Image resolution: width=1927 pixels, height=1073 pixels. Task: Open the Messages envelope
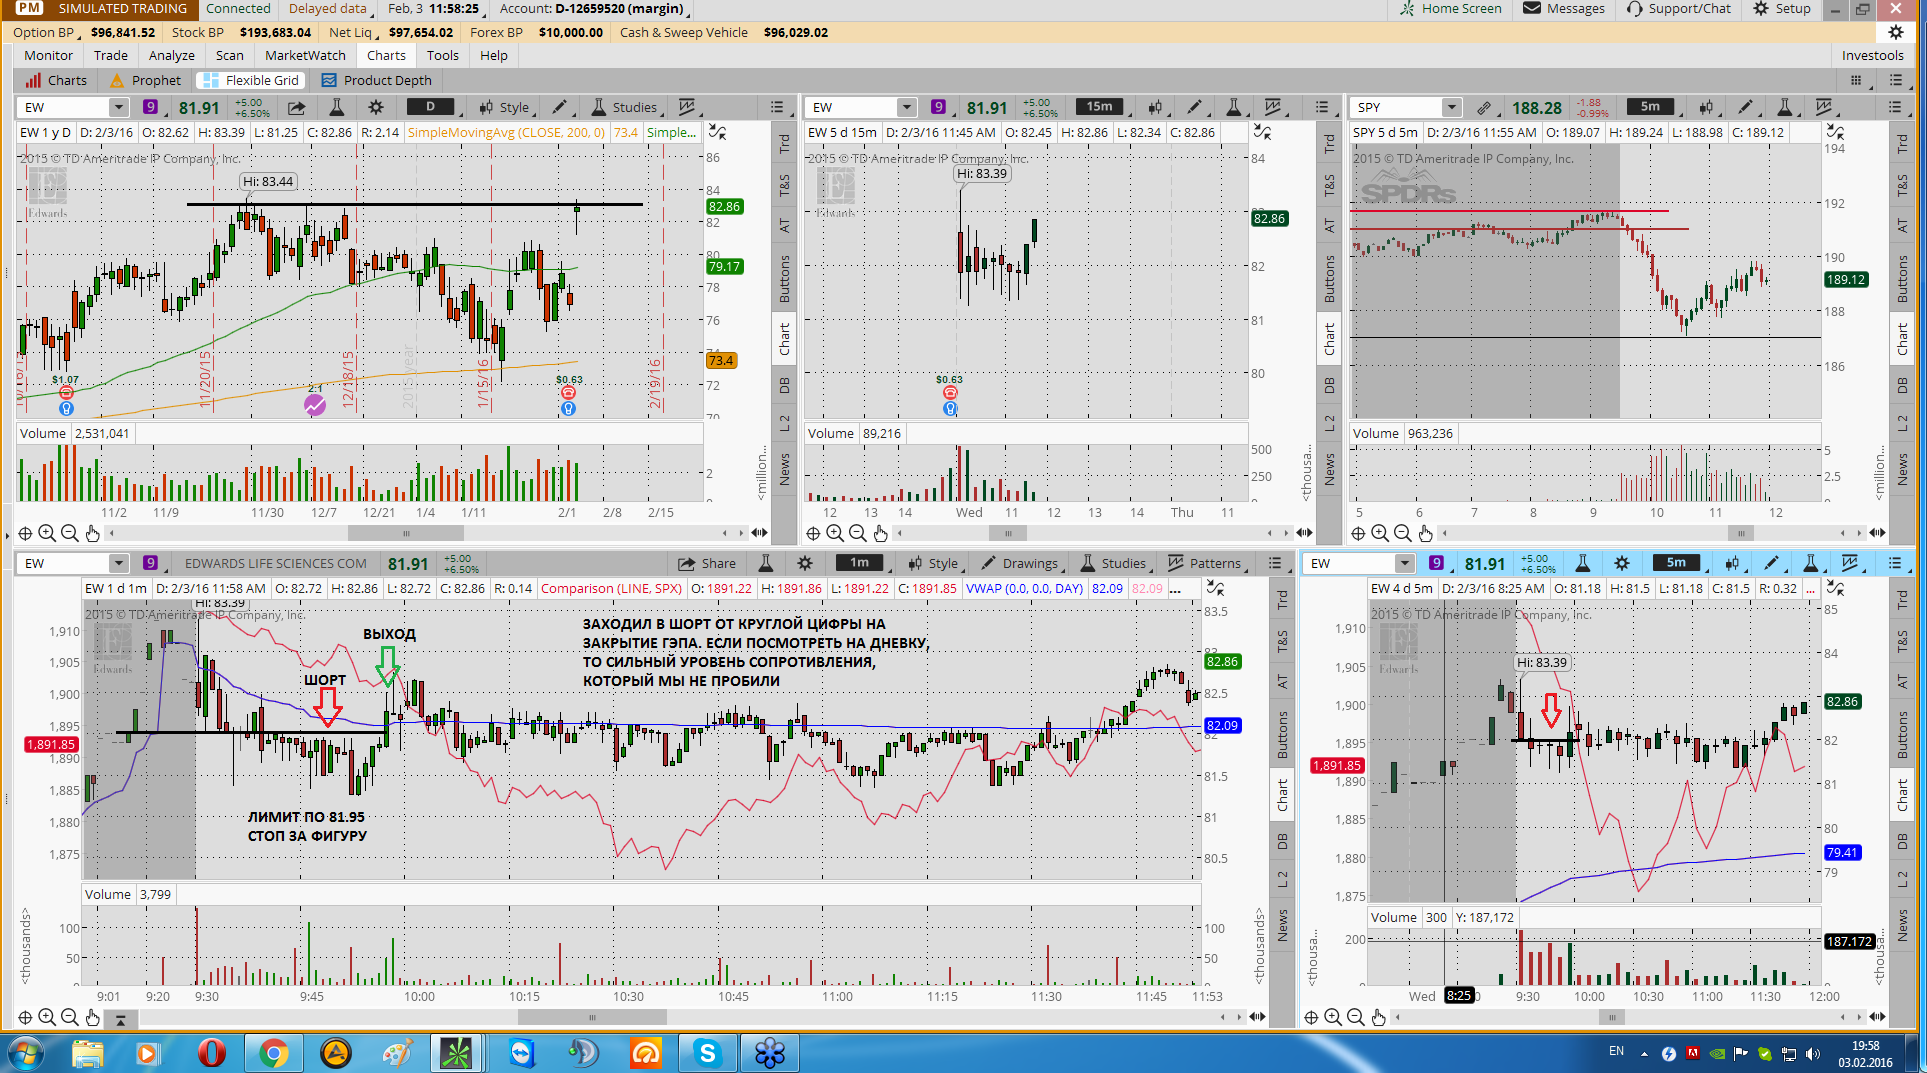point(1564,9)
